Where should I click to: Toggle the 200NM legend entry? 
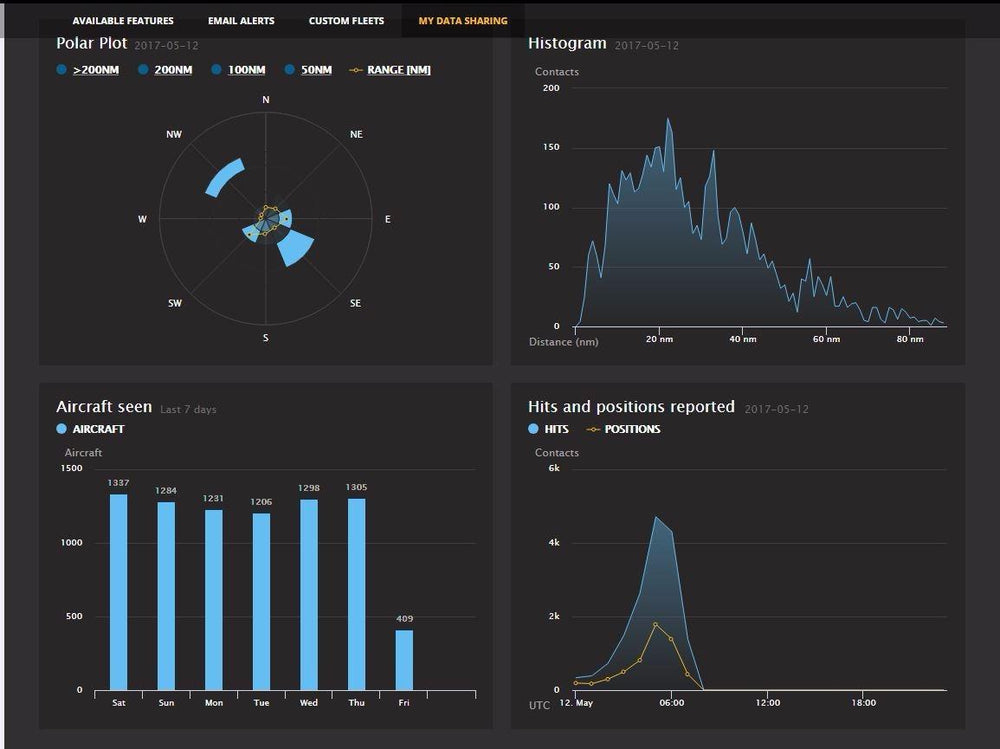[166, 70]
